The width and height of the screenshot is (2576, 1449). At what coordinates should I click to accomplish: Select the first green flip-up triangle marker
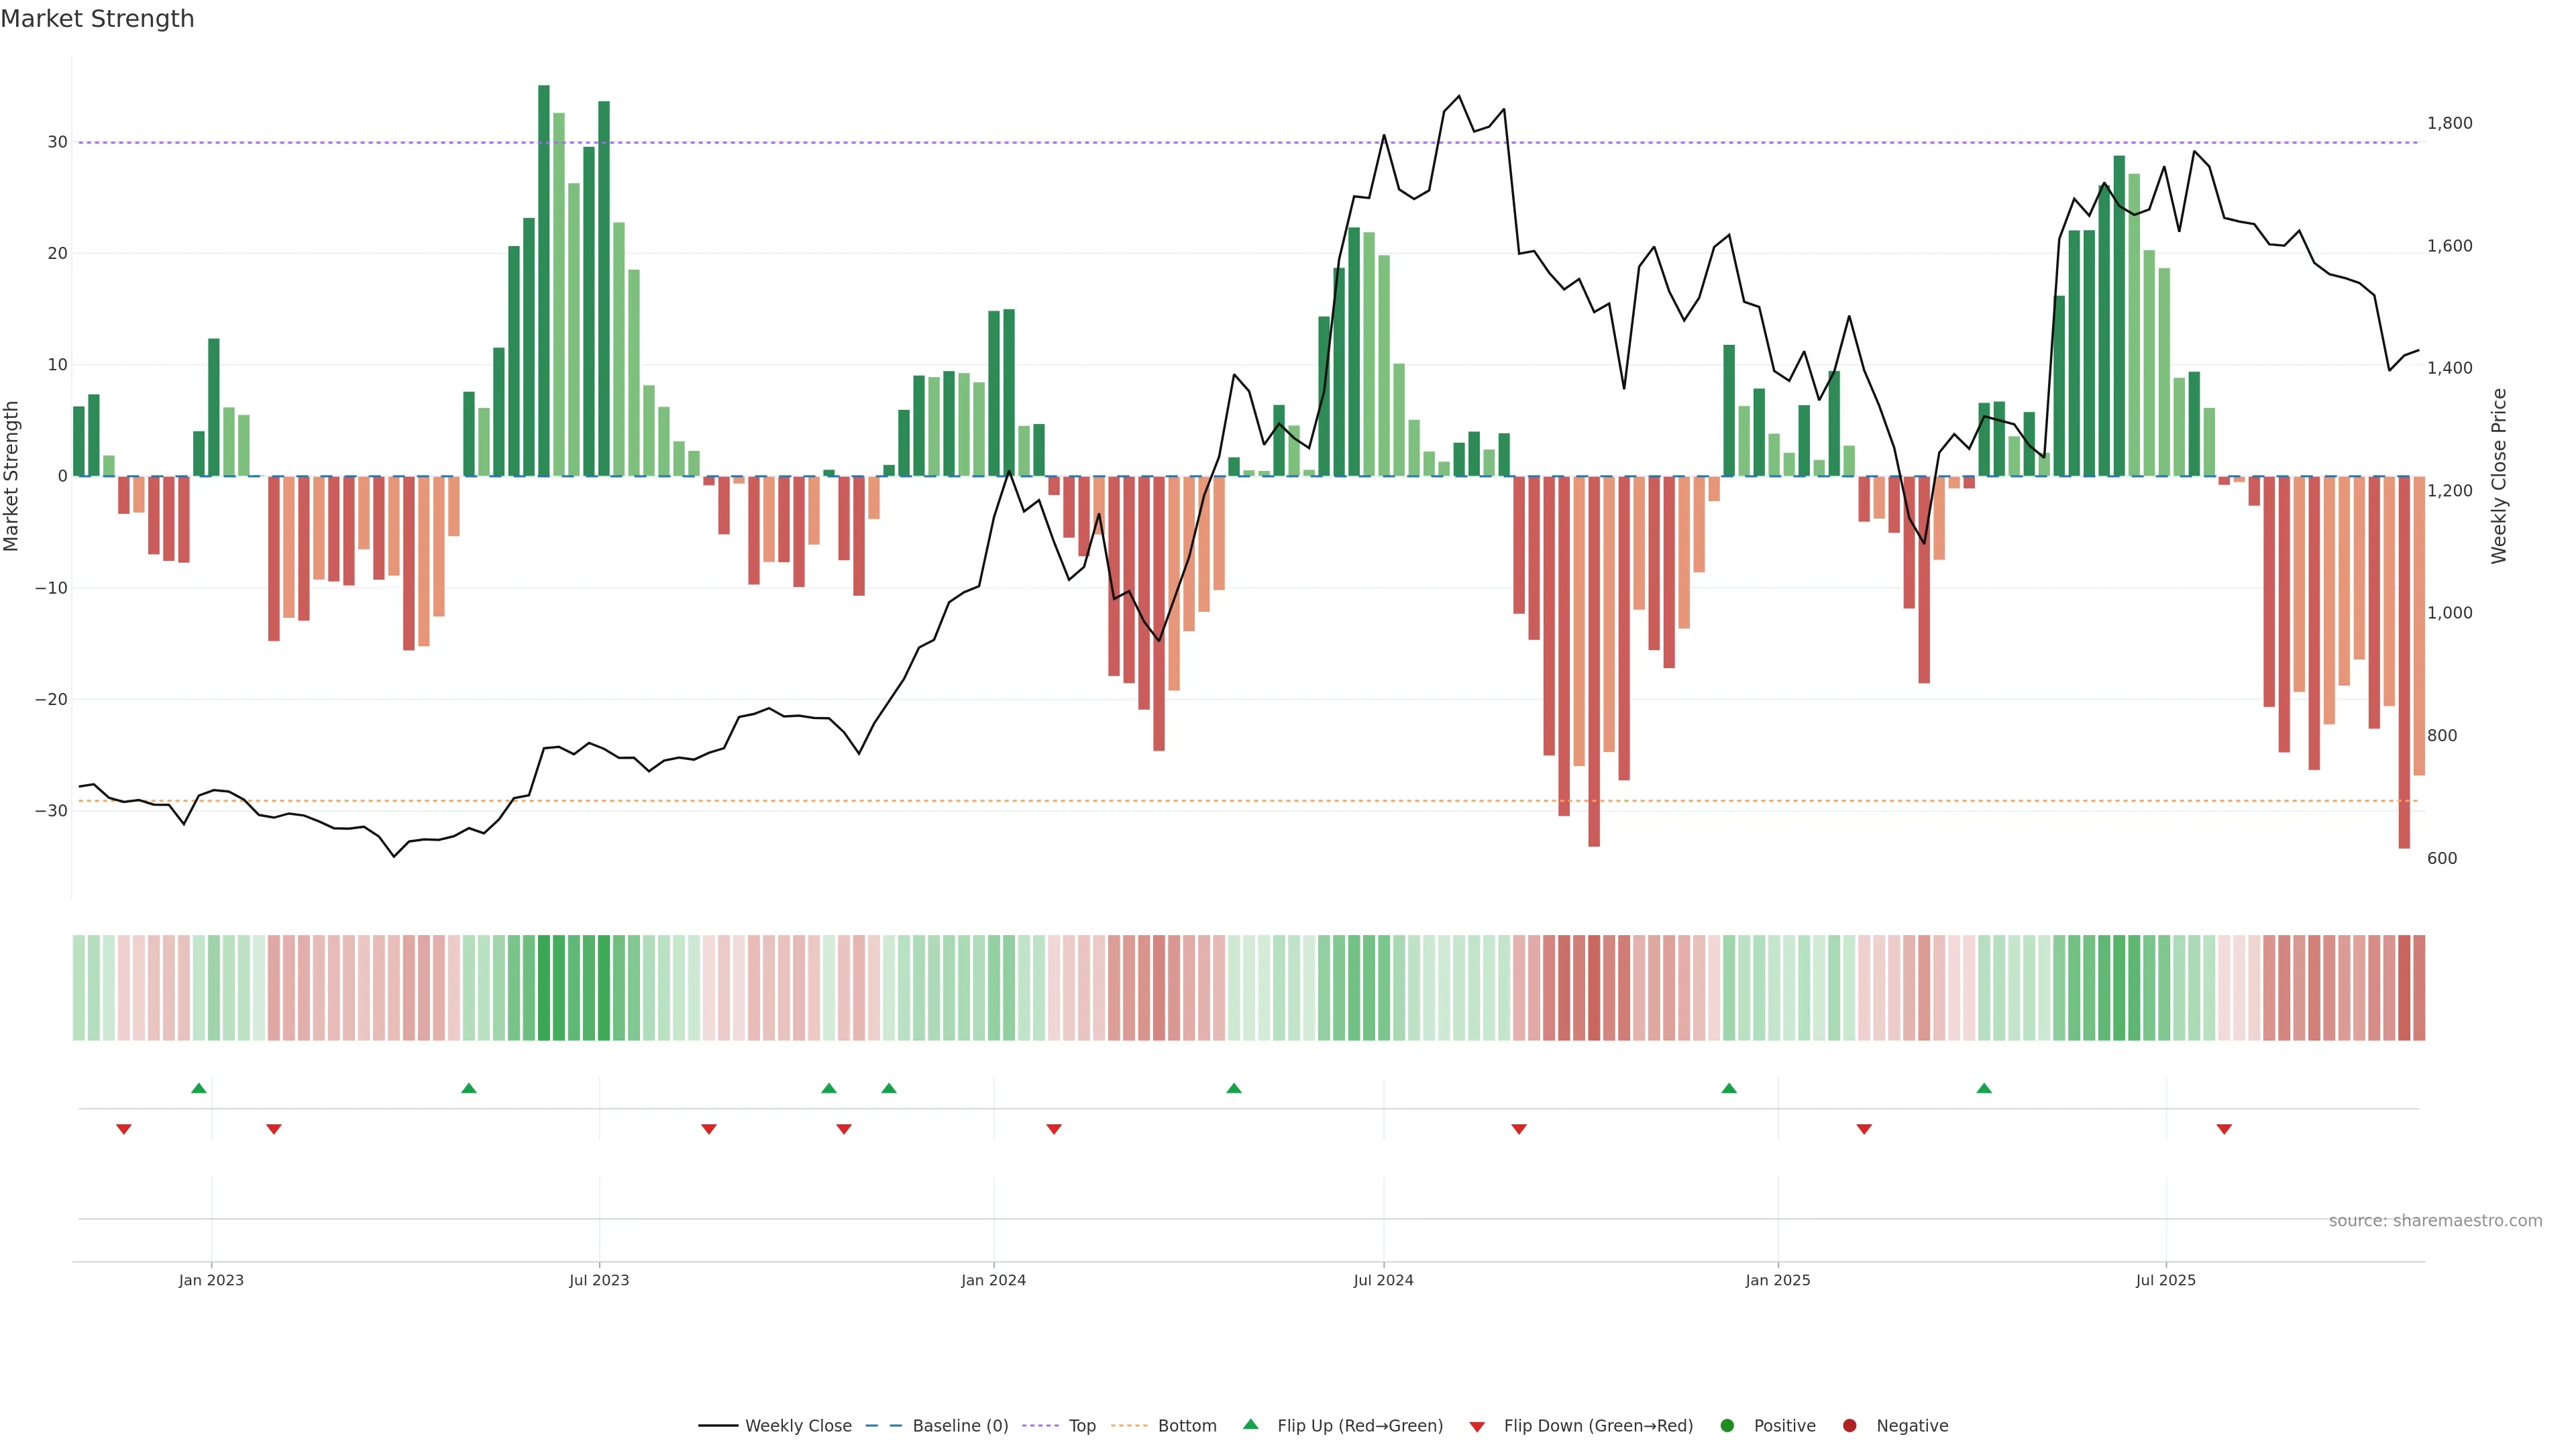point(199,1088)
